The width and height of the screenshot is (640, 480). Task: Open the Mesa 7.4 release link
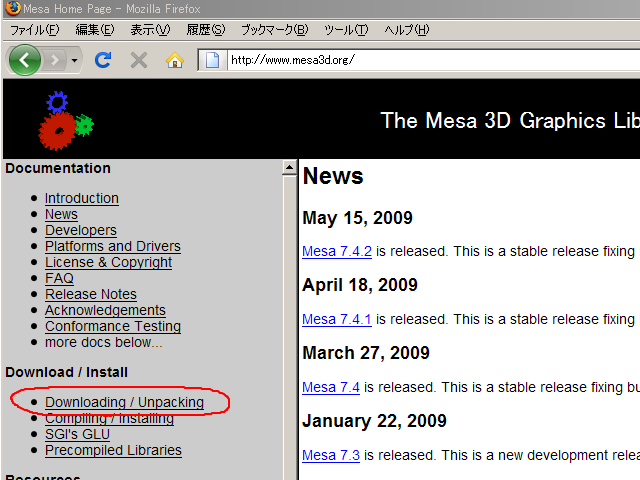[331, 387]
